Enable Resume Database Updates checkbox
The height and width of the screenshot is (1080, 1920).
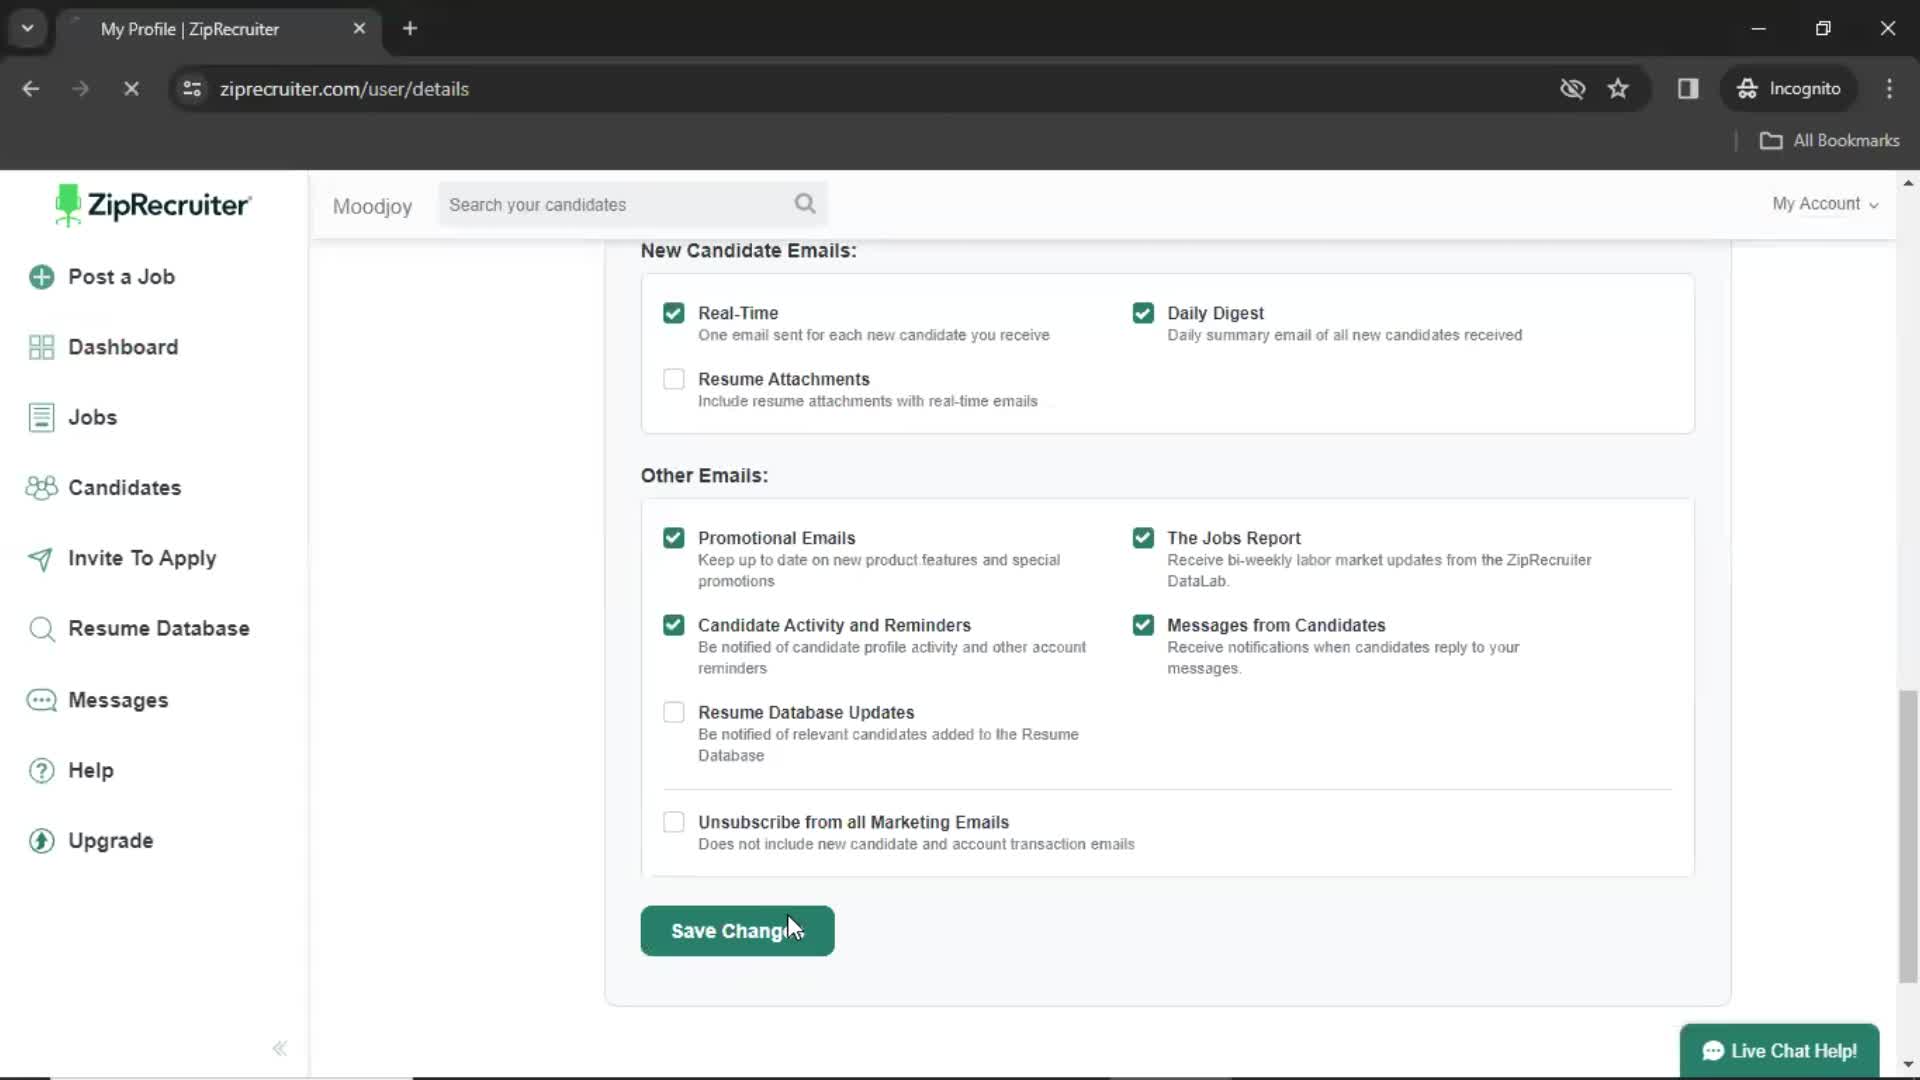coord(673,712)
